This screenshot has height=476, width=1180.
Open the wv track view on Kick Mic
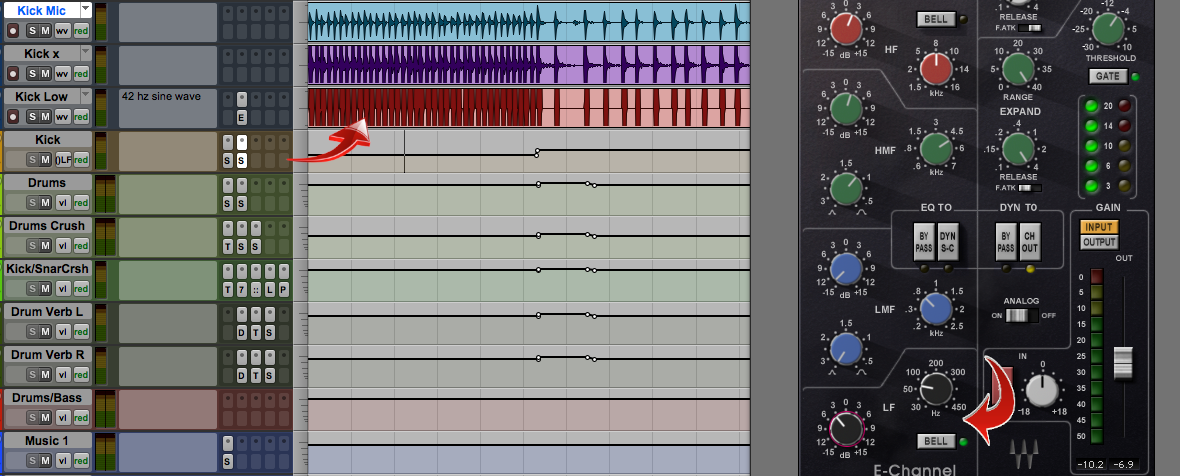(x=62, y=30)
